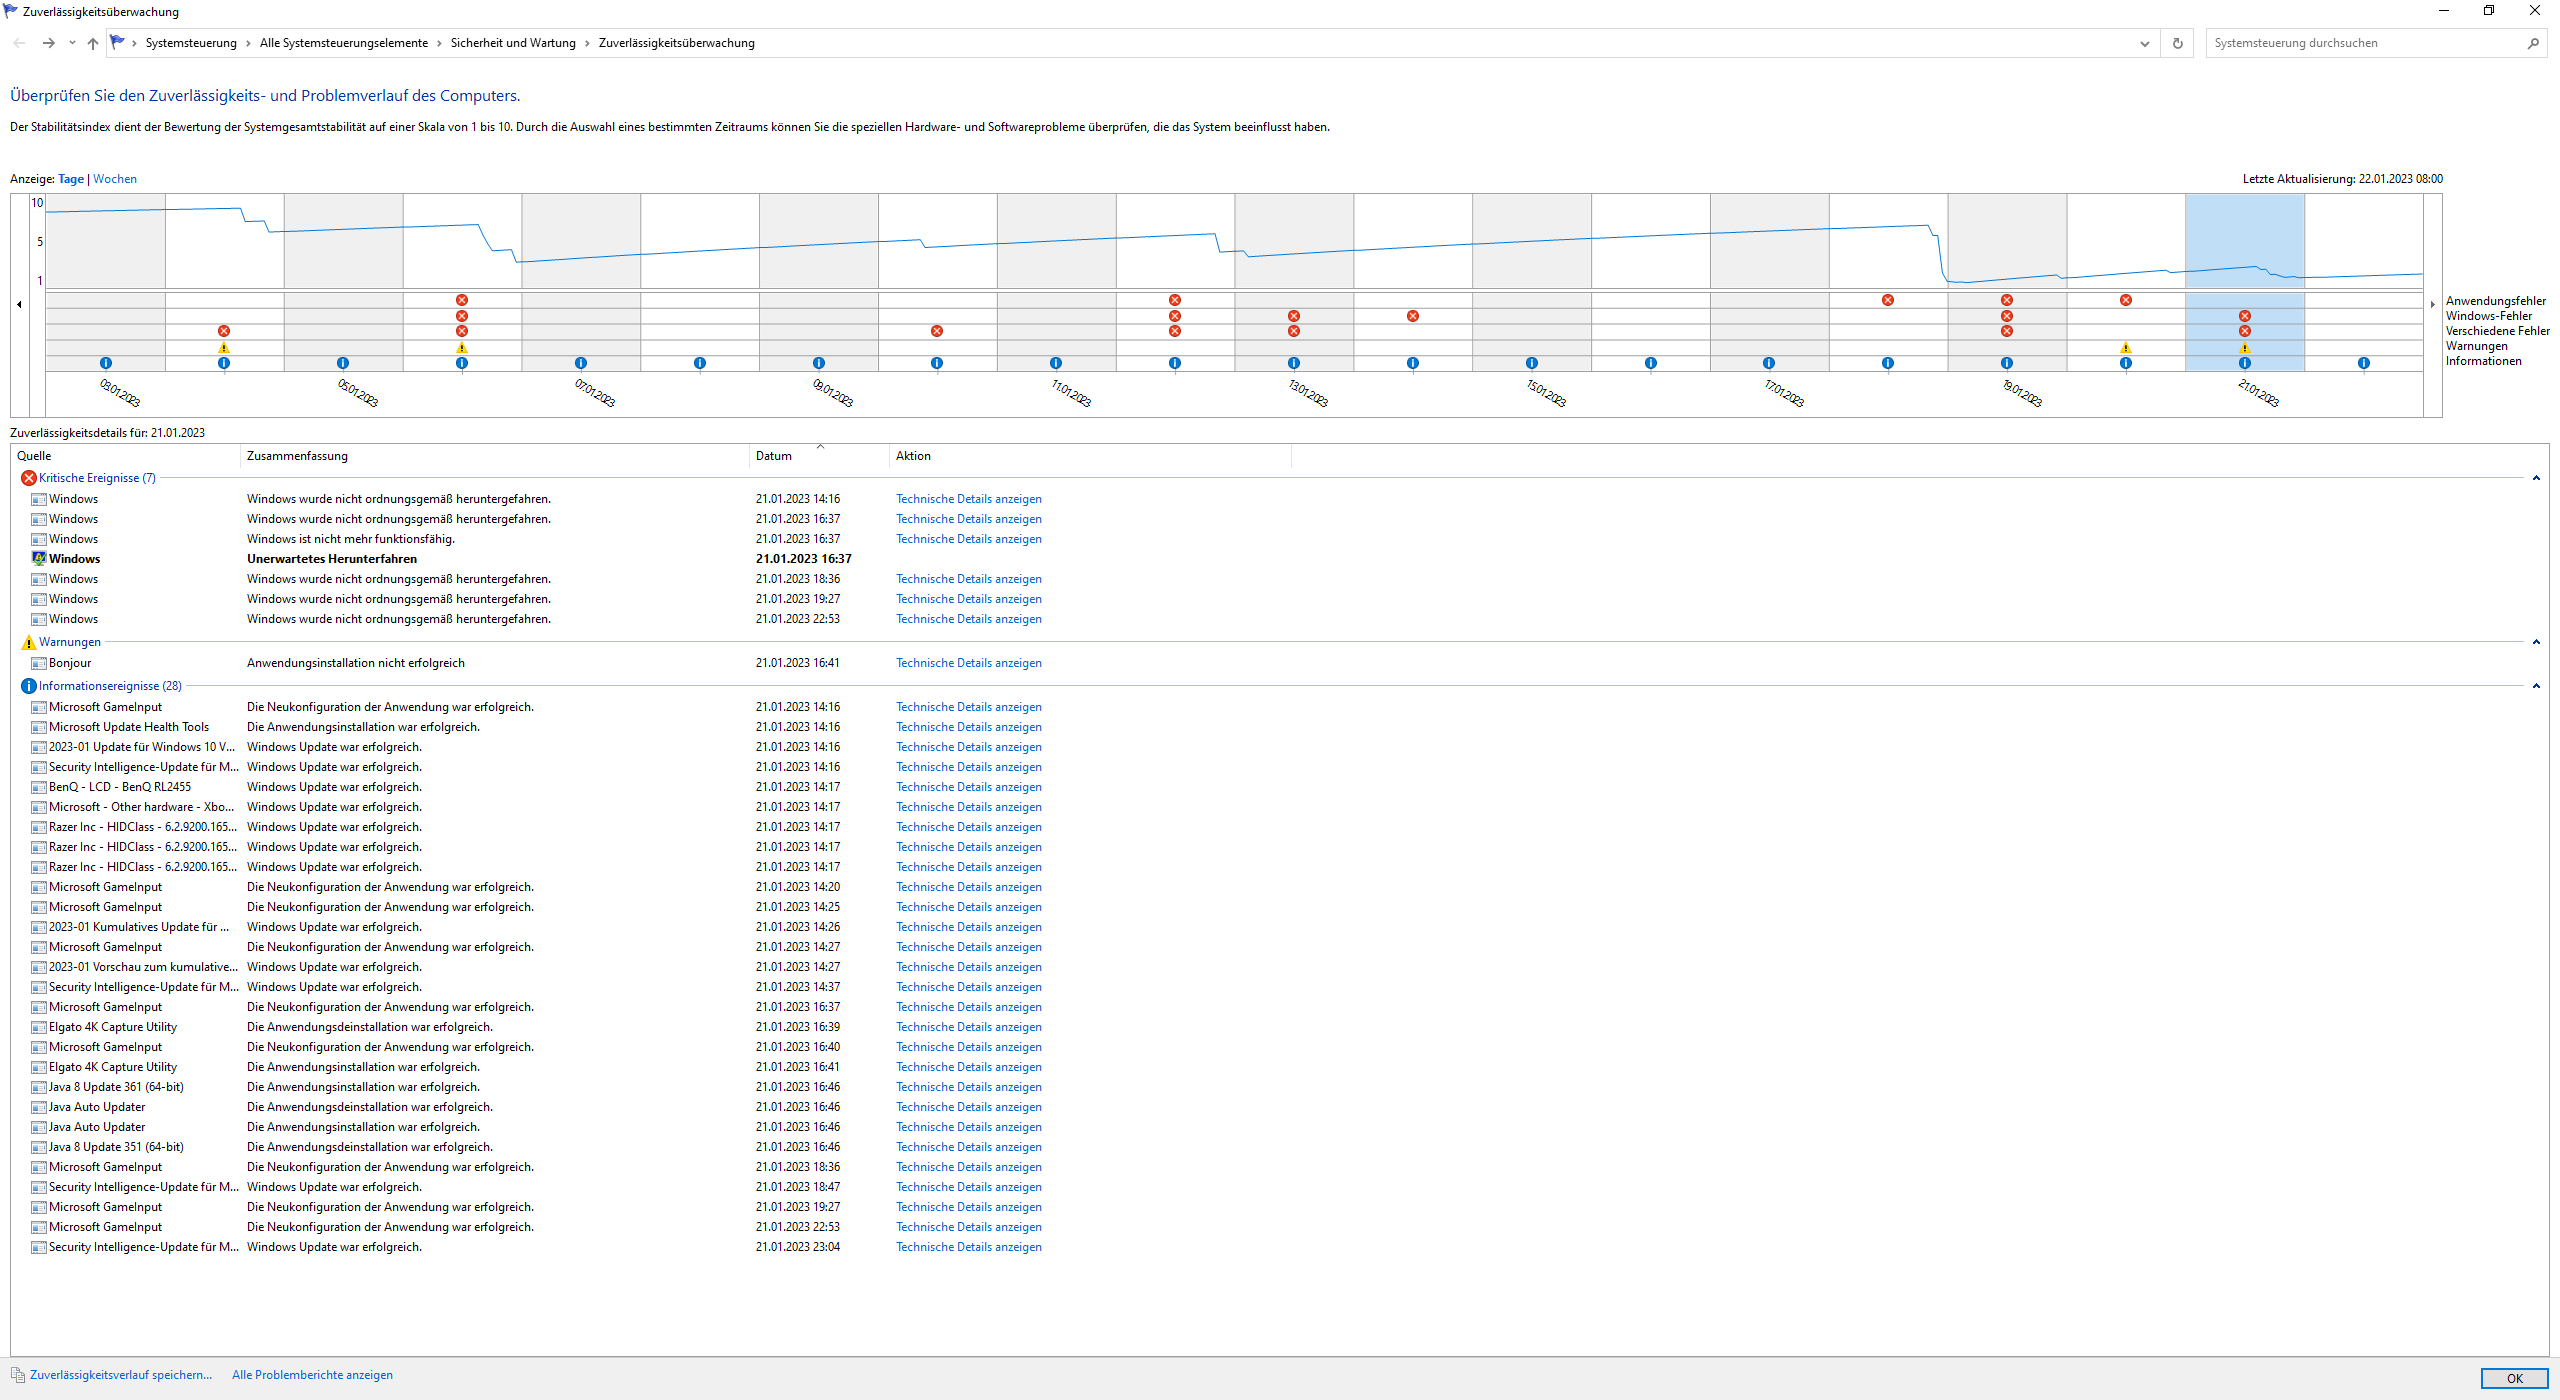Open the address bar history dropdown
The width and height of the screenshot is (2560, 1400).
(2144, 43)
